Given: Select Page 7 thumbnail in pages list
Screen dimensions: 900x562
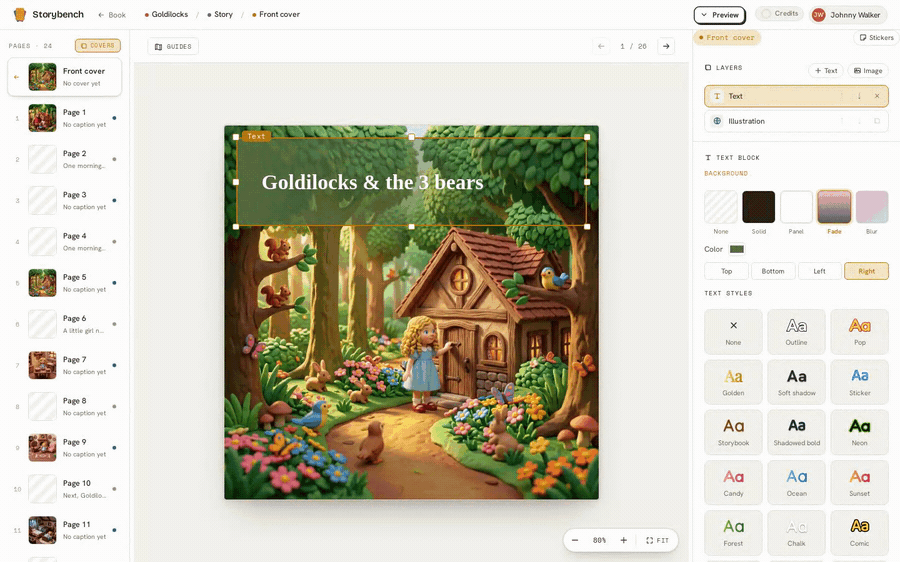Looking at the screenshot, I should point(42,365).
